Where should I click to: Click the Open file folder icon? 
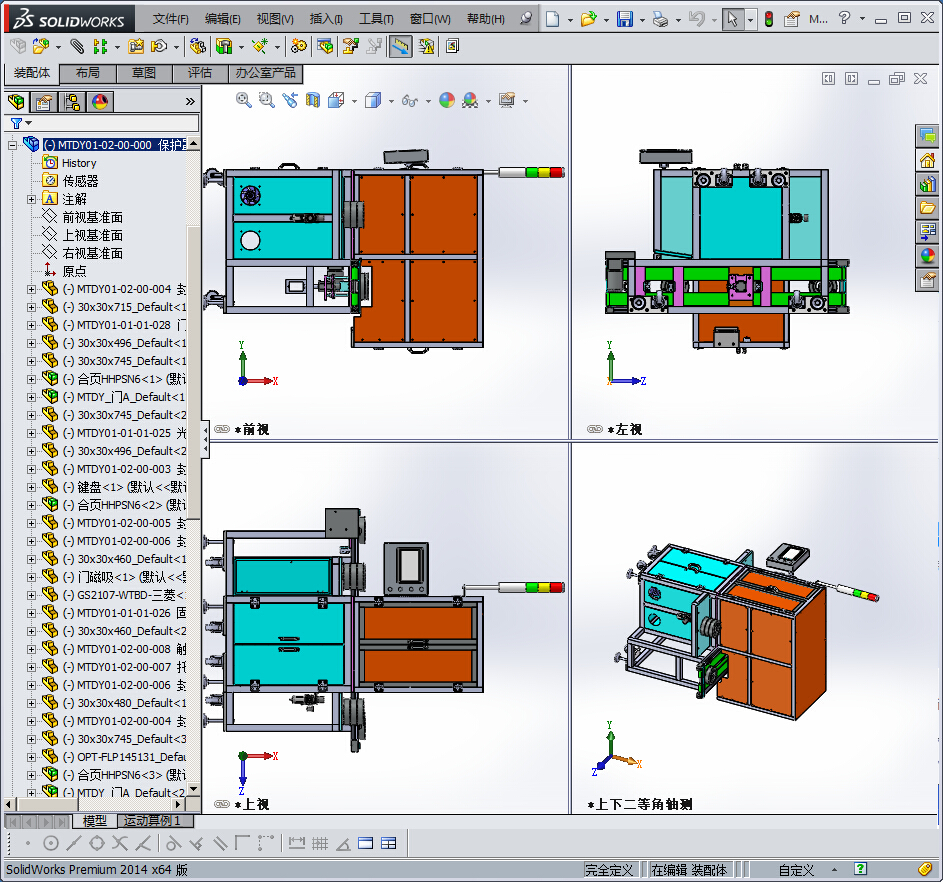[x=588, y=19]
